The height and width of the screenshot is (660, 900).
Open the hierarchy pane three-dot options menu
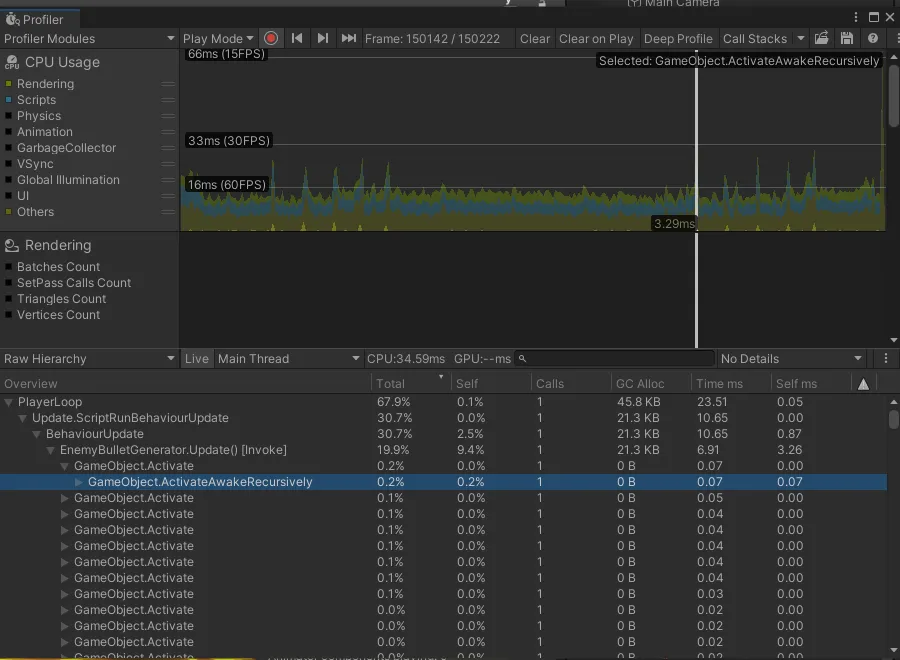[x=886, y=358]
